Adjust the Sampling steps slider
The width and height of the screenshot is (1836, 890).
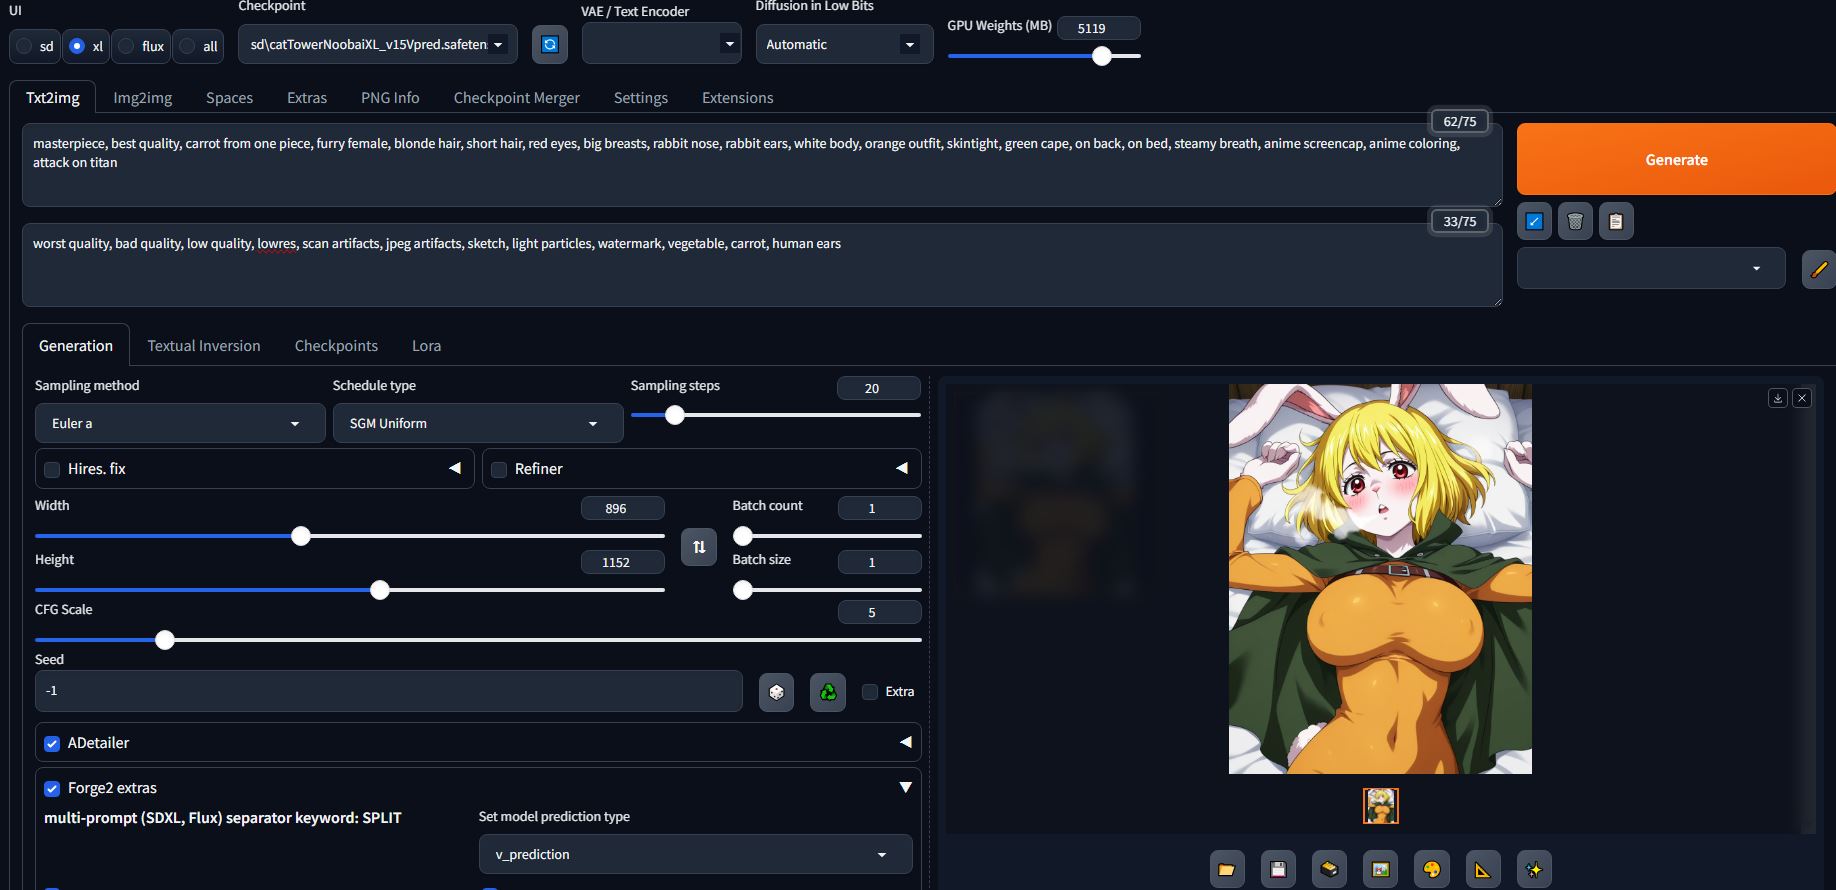[x=776, y=415]
